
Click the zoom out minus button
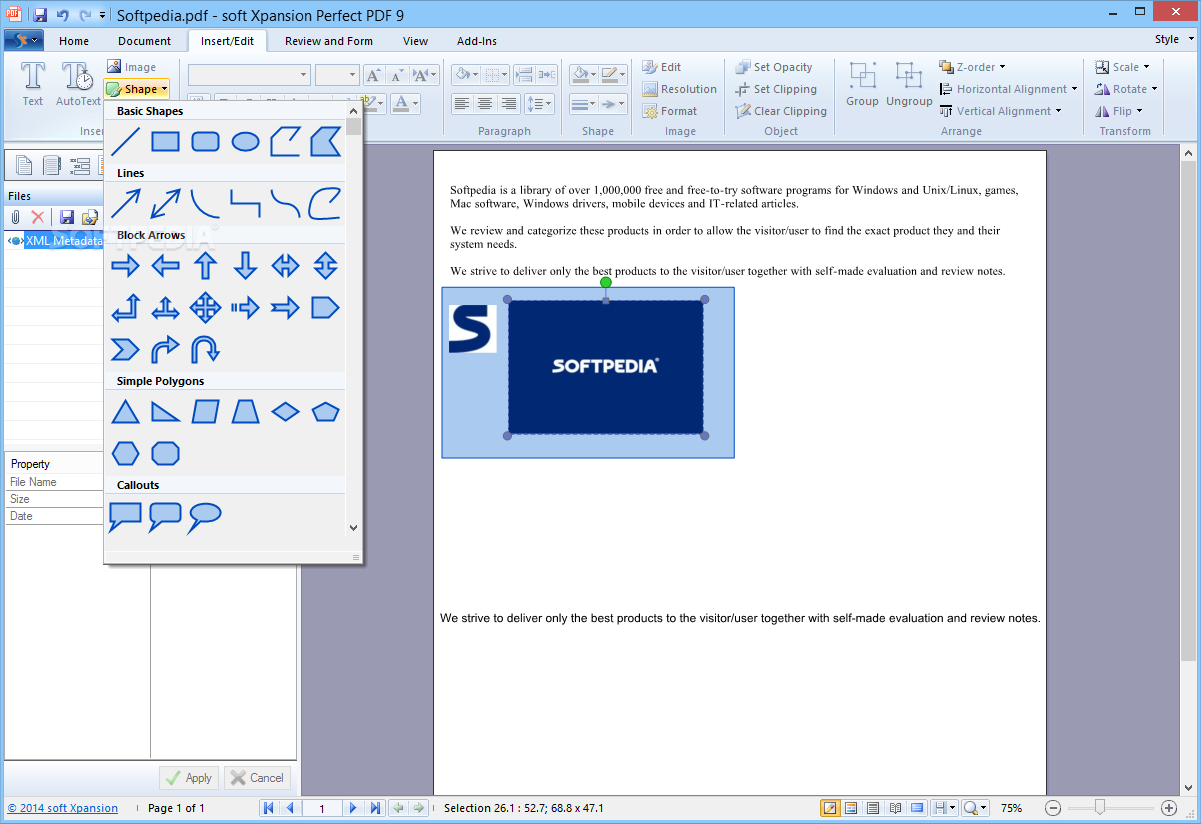point(1053,808)
